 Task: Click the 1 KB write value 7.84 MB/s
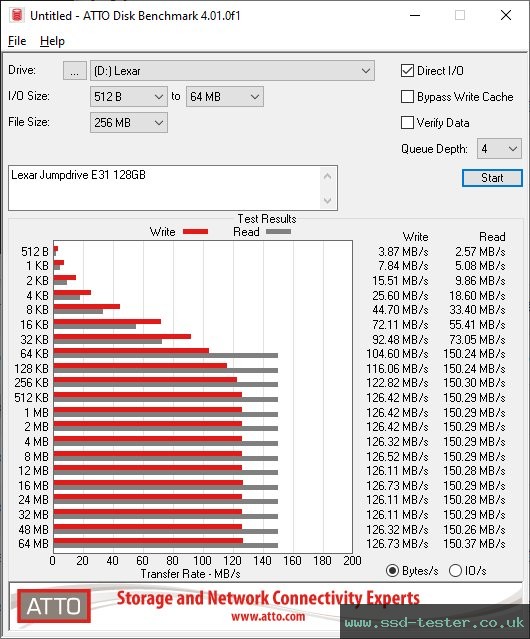[403, 266]
